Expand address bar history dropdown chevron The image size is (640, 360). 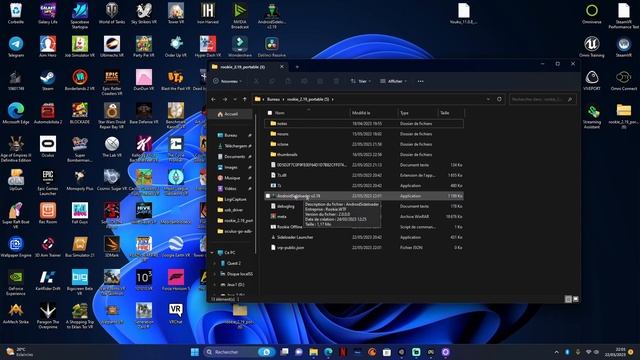[x=488, y=99]
